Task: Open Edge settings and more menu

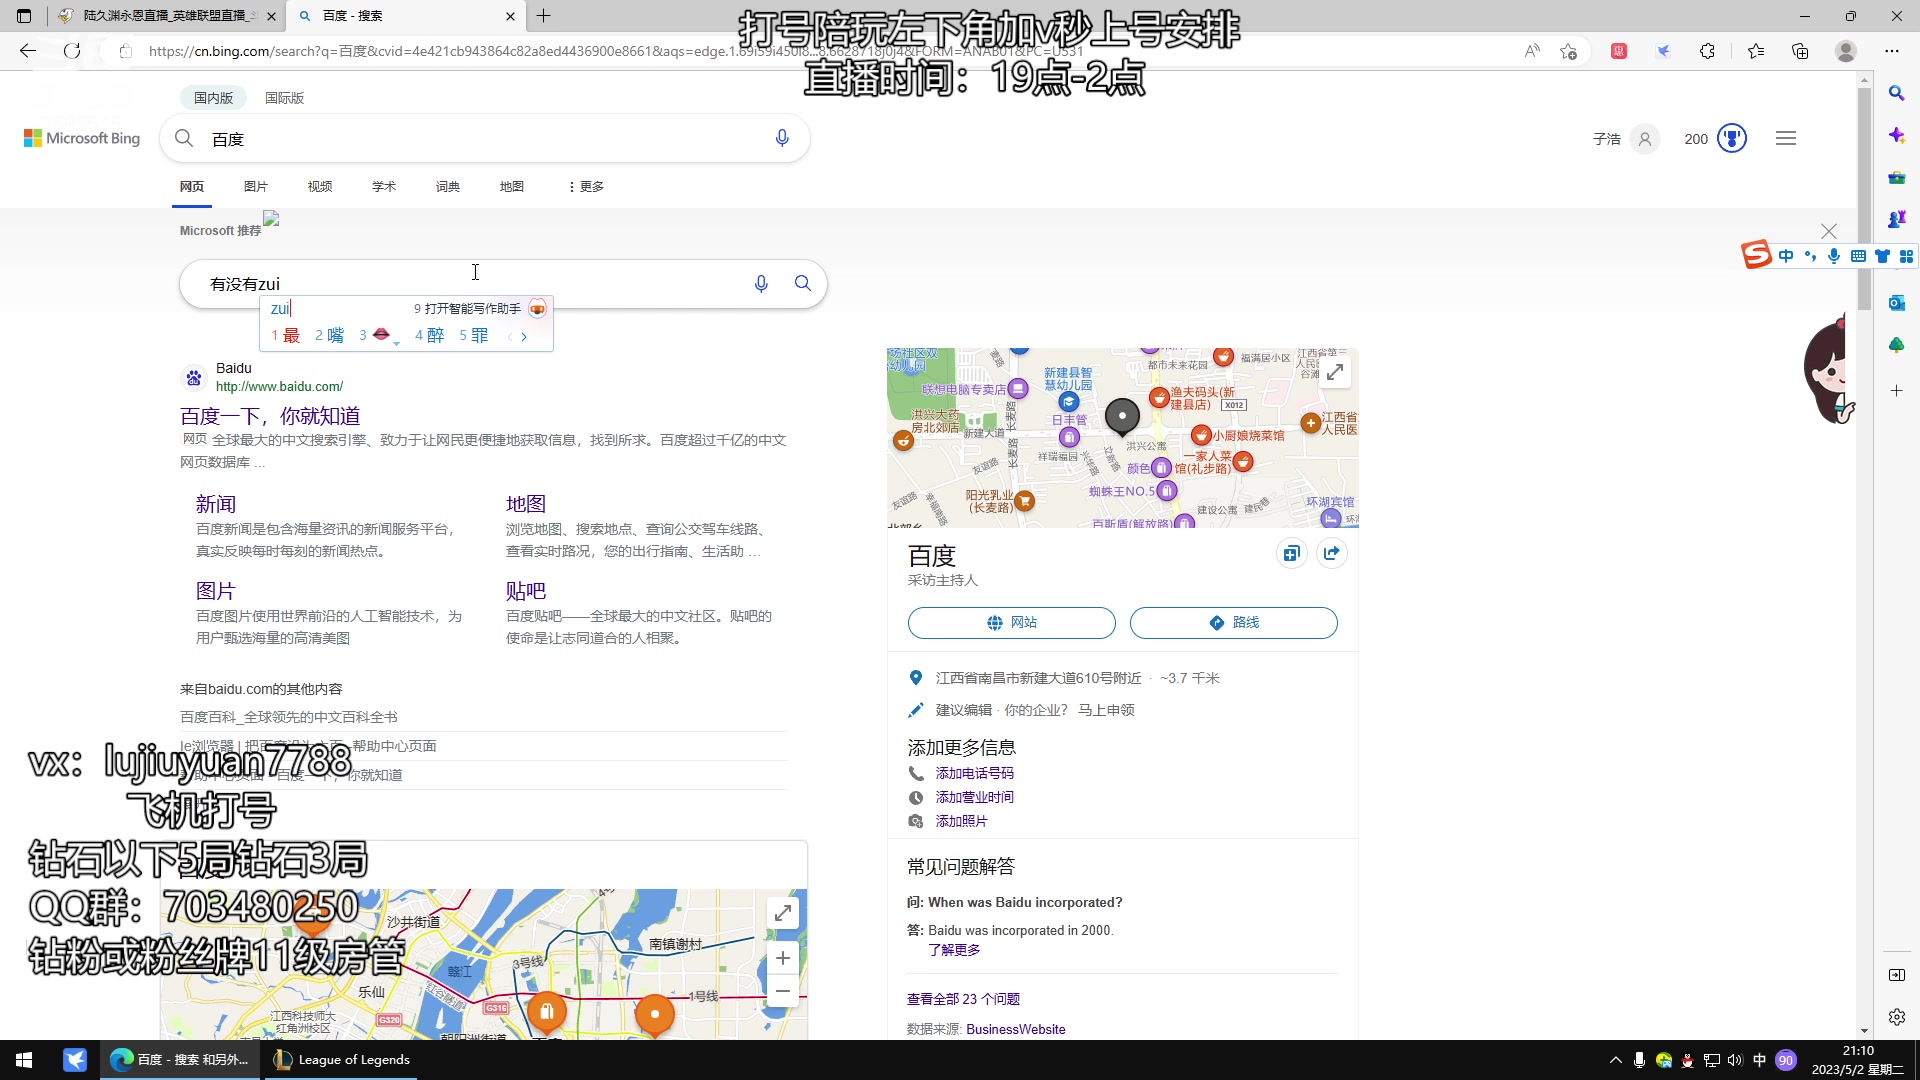Action: tap(1892, 51)
